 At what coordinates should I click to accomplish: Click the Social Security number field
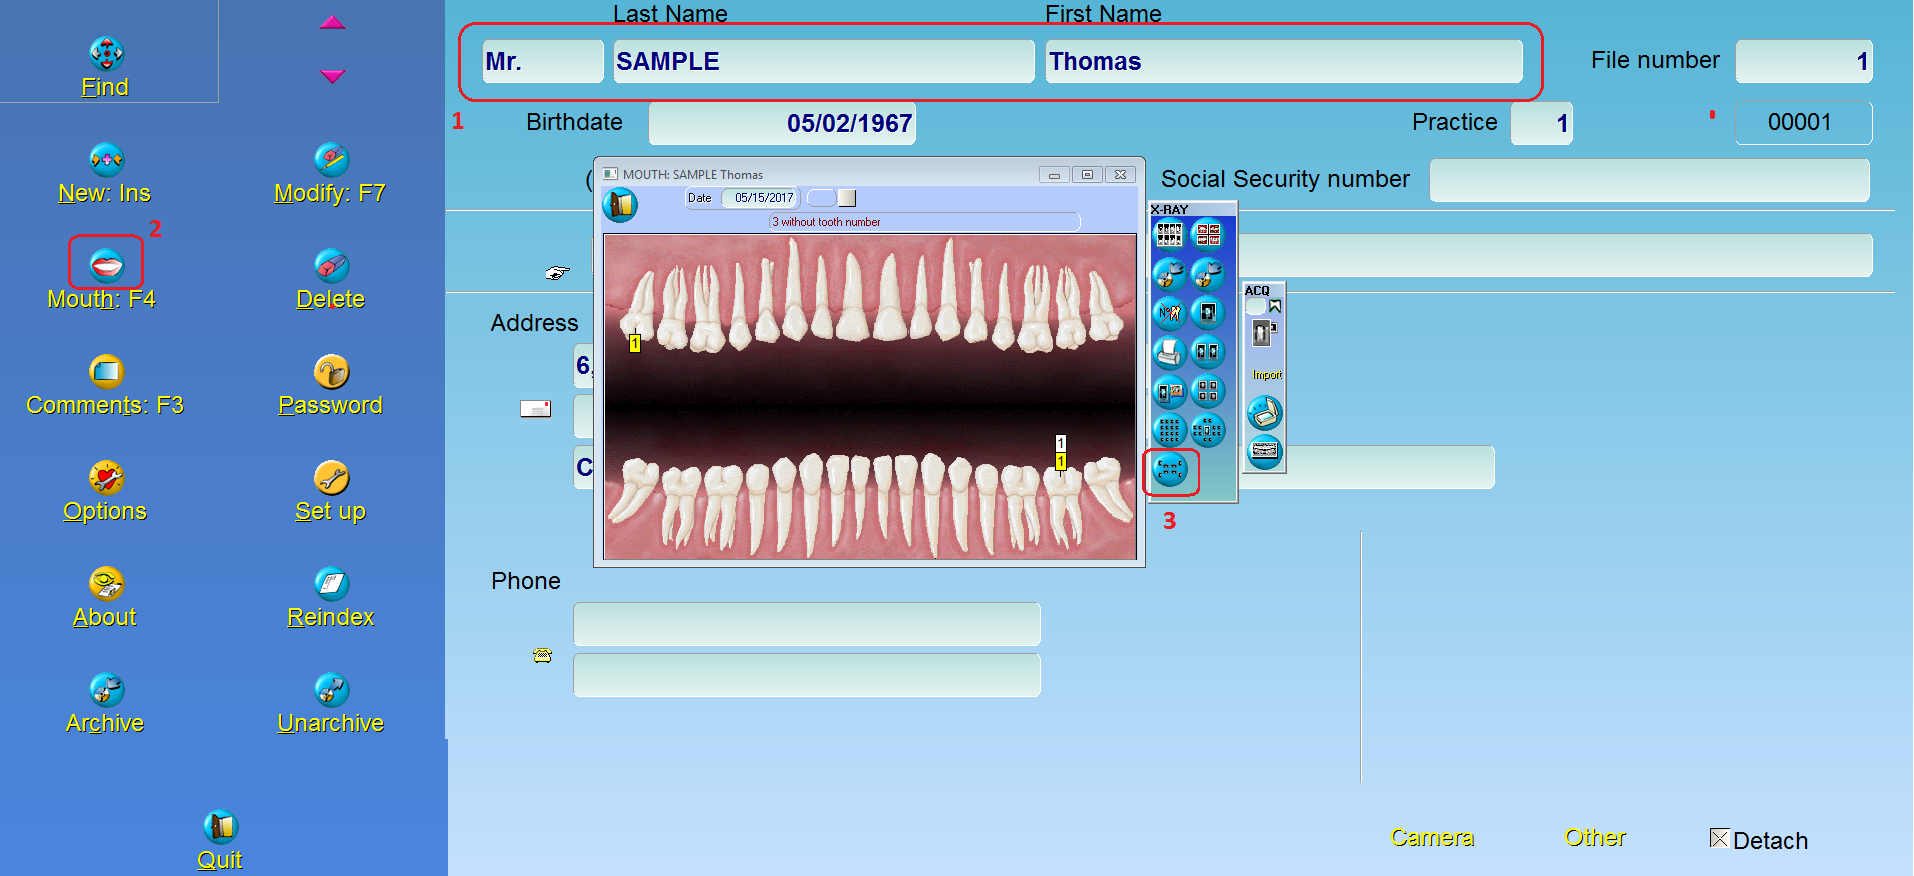1648,180
